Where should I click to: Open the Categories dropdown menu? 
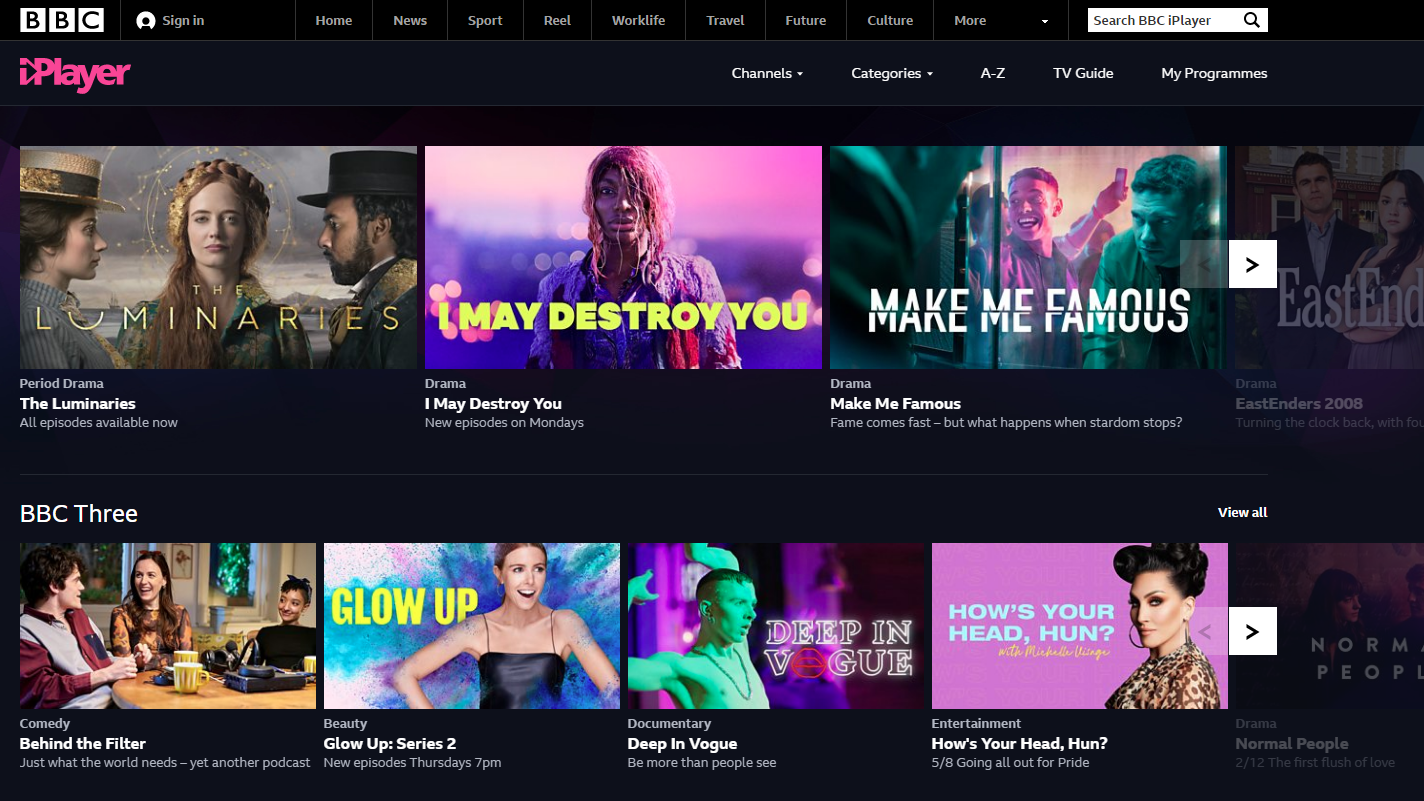[x=891, y=73]
